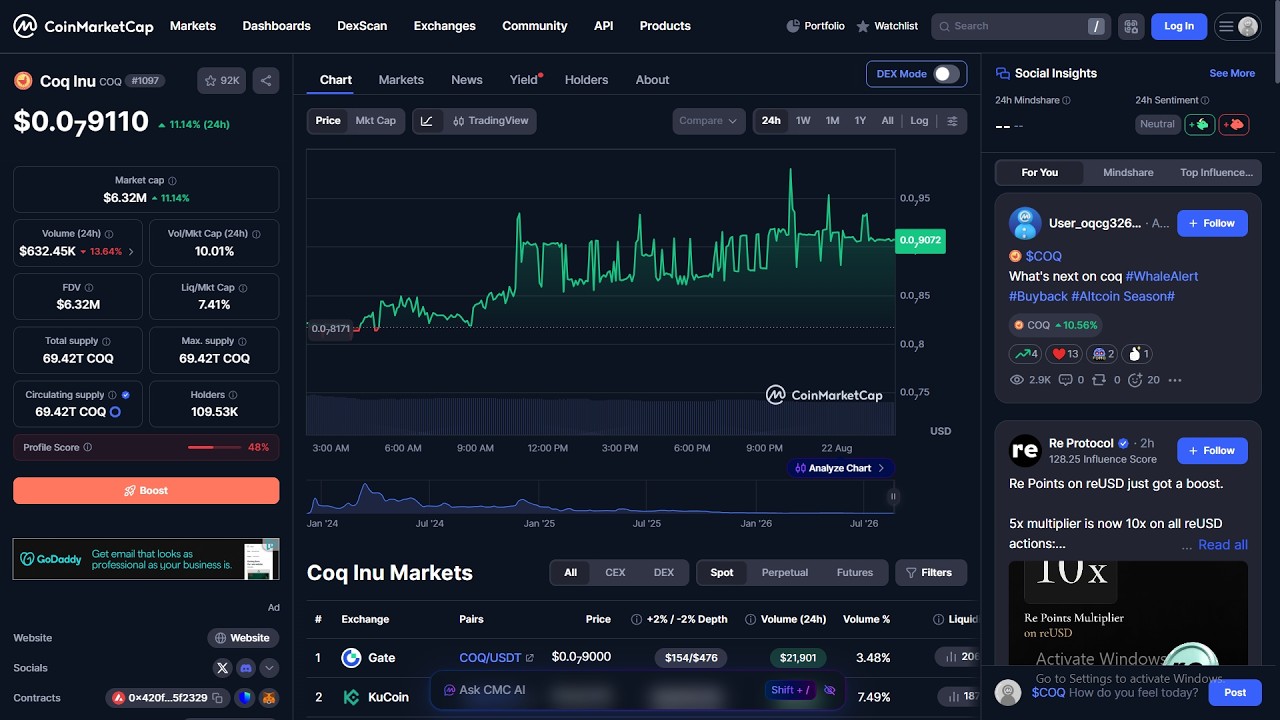Open the Holders tab
This screenshot has width=1280, height=720.
pos(586,80)
